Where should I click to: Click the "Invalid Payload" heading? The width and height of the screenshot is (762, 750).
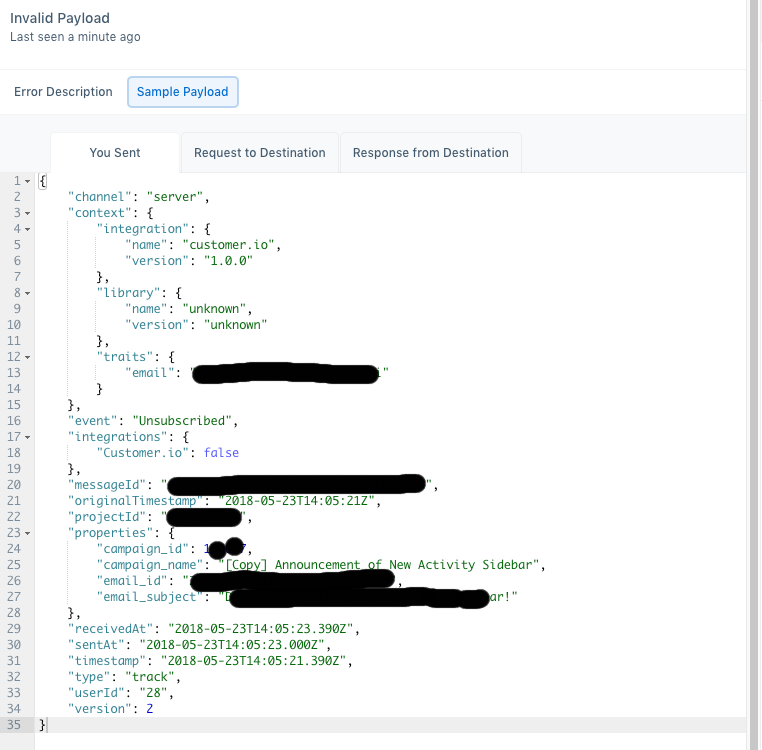click(x=60, y=18)
